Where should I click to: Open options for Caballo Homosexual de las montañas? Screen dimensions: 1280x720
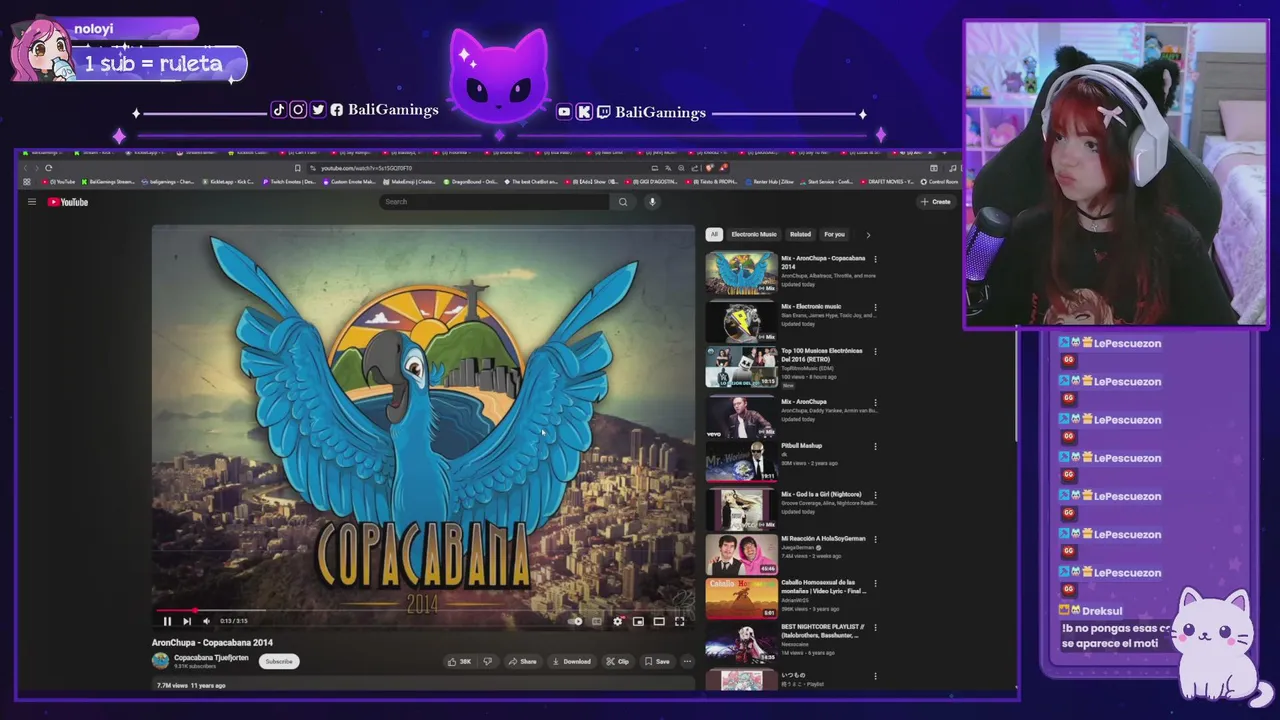pyautogui.click(x=875, y=582)
